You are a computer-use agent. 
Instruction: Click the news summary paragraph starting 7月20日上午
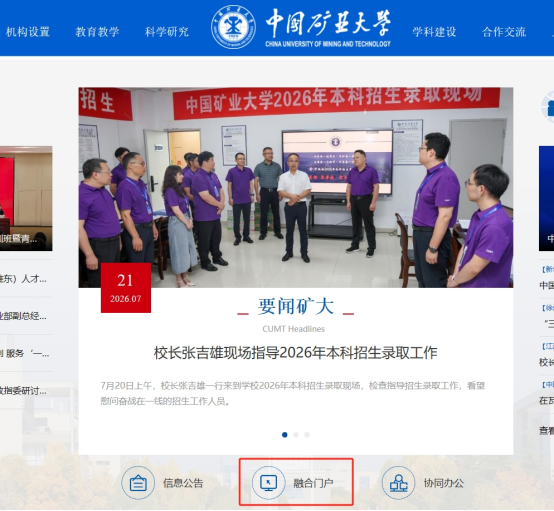[293, 393]
